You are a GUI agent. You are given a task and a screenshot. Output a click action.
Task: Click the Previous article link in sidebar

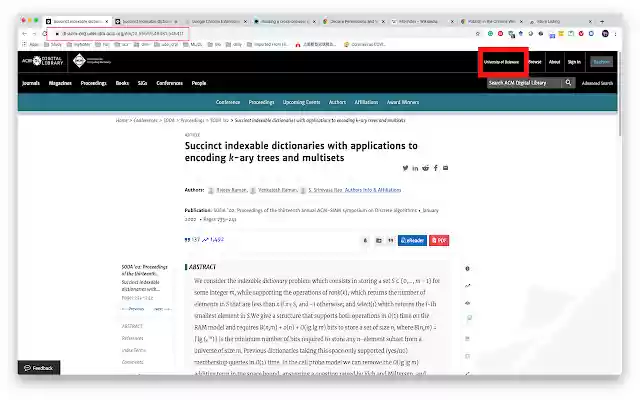[133, 309]
